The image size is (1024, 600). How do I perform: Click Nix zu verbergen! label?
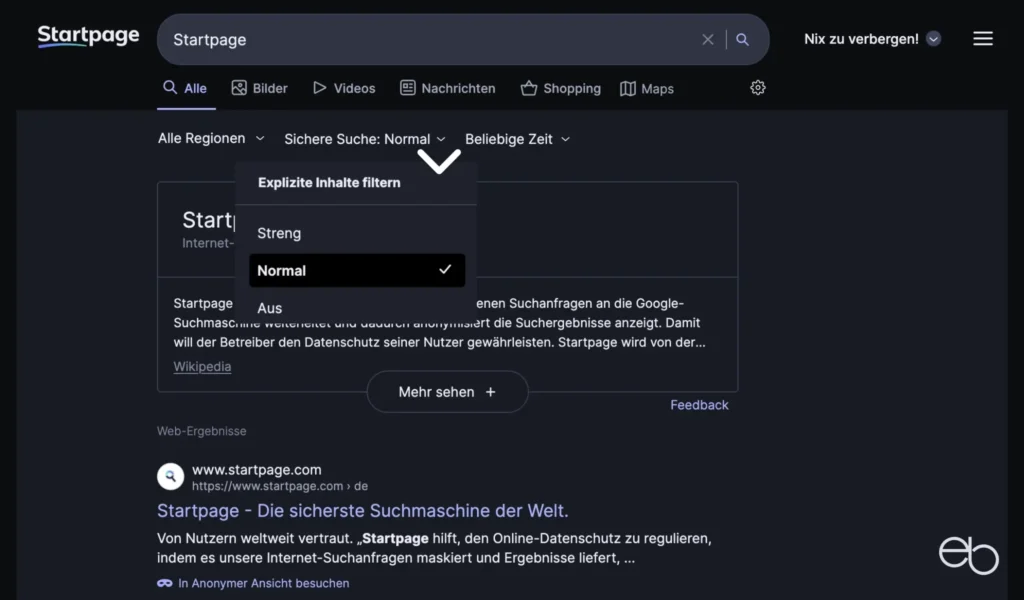(861, 39)
